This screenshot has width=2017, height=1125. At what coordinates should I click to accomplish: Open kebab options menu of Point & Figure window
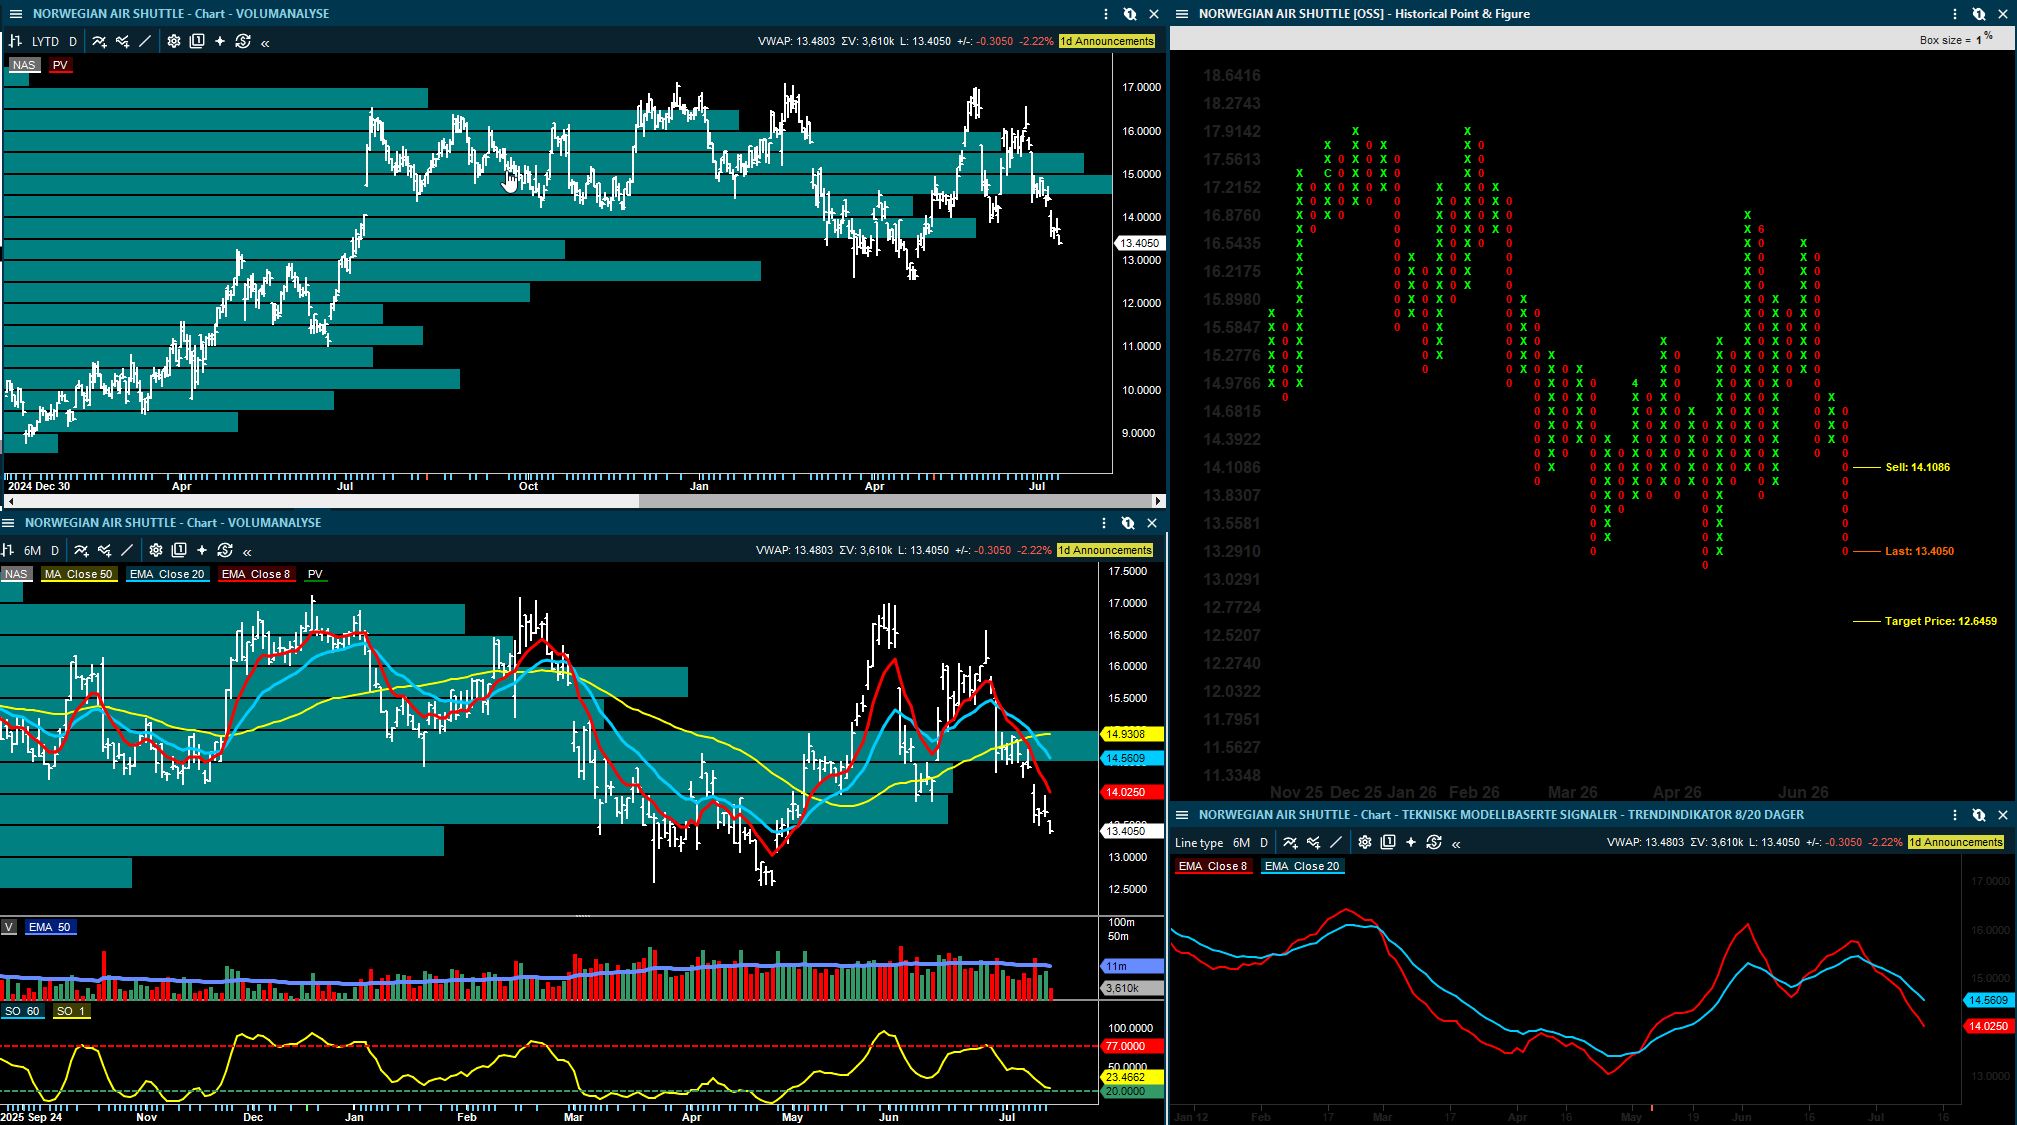(1955, 14)
